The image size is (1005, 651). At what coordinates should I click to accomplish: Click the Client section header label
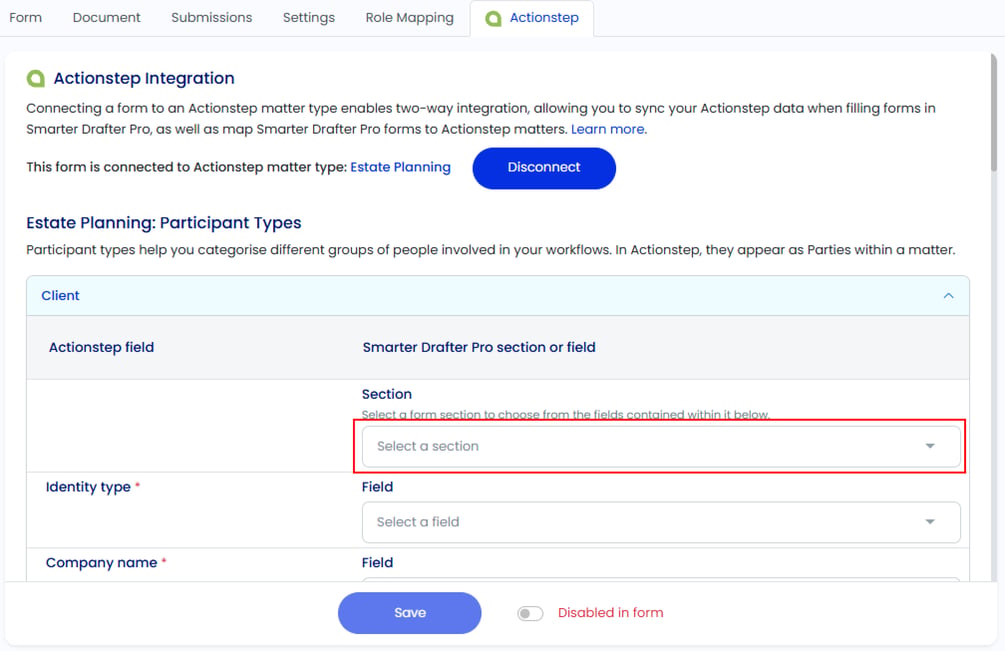(60, 295)
